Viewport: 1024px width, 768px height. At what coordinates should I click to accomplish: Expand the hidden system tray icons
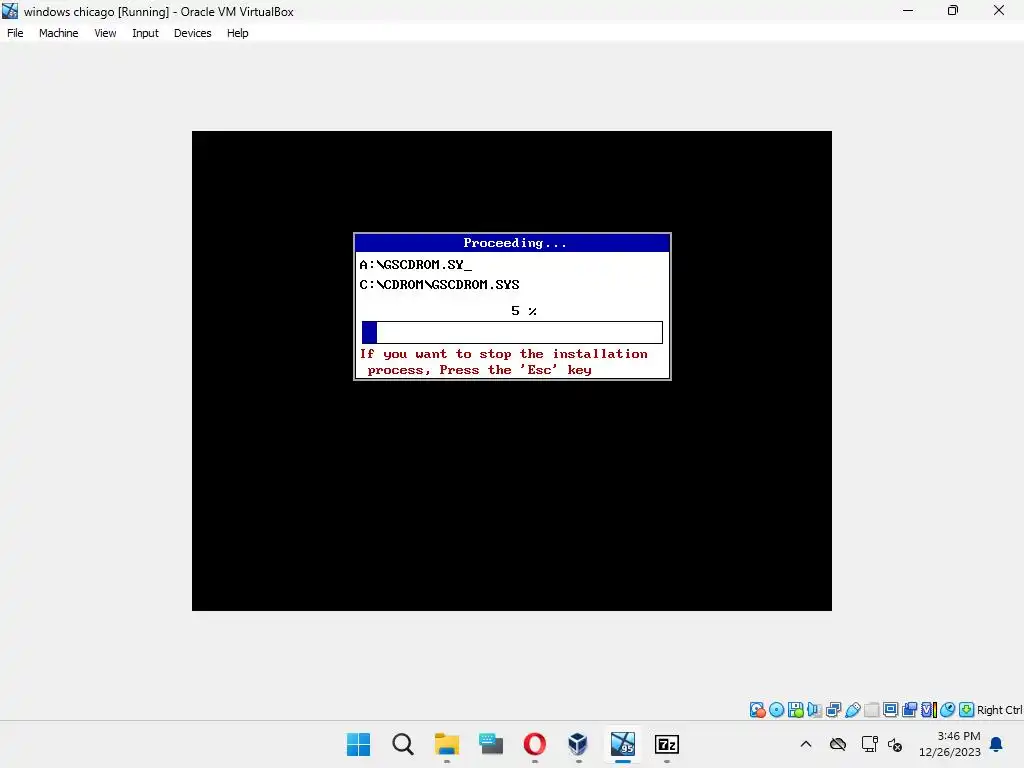coord(806,744)
